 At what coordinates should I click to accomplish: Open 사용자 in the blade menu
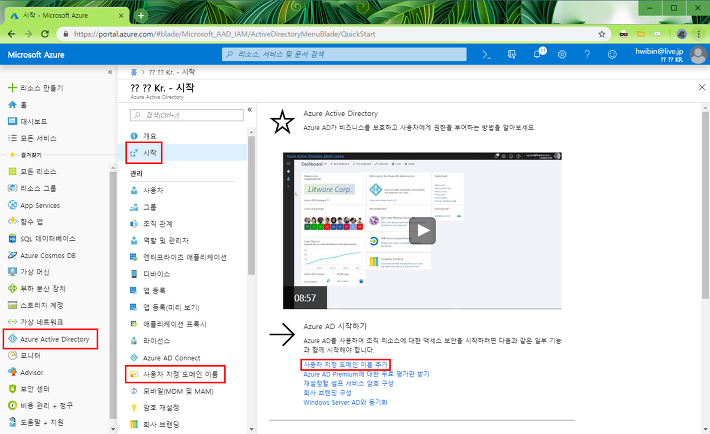click(147, 190)
